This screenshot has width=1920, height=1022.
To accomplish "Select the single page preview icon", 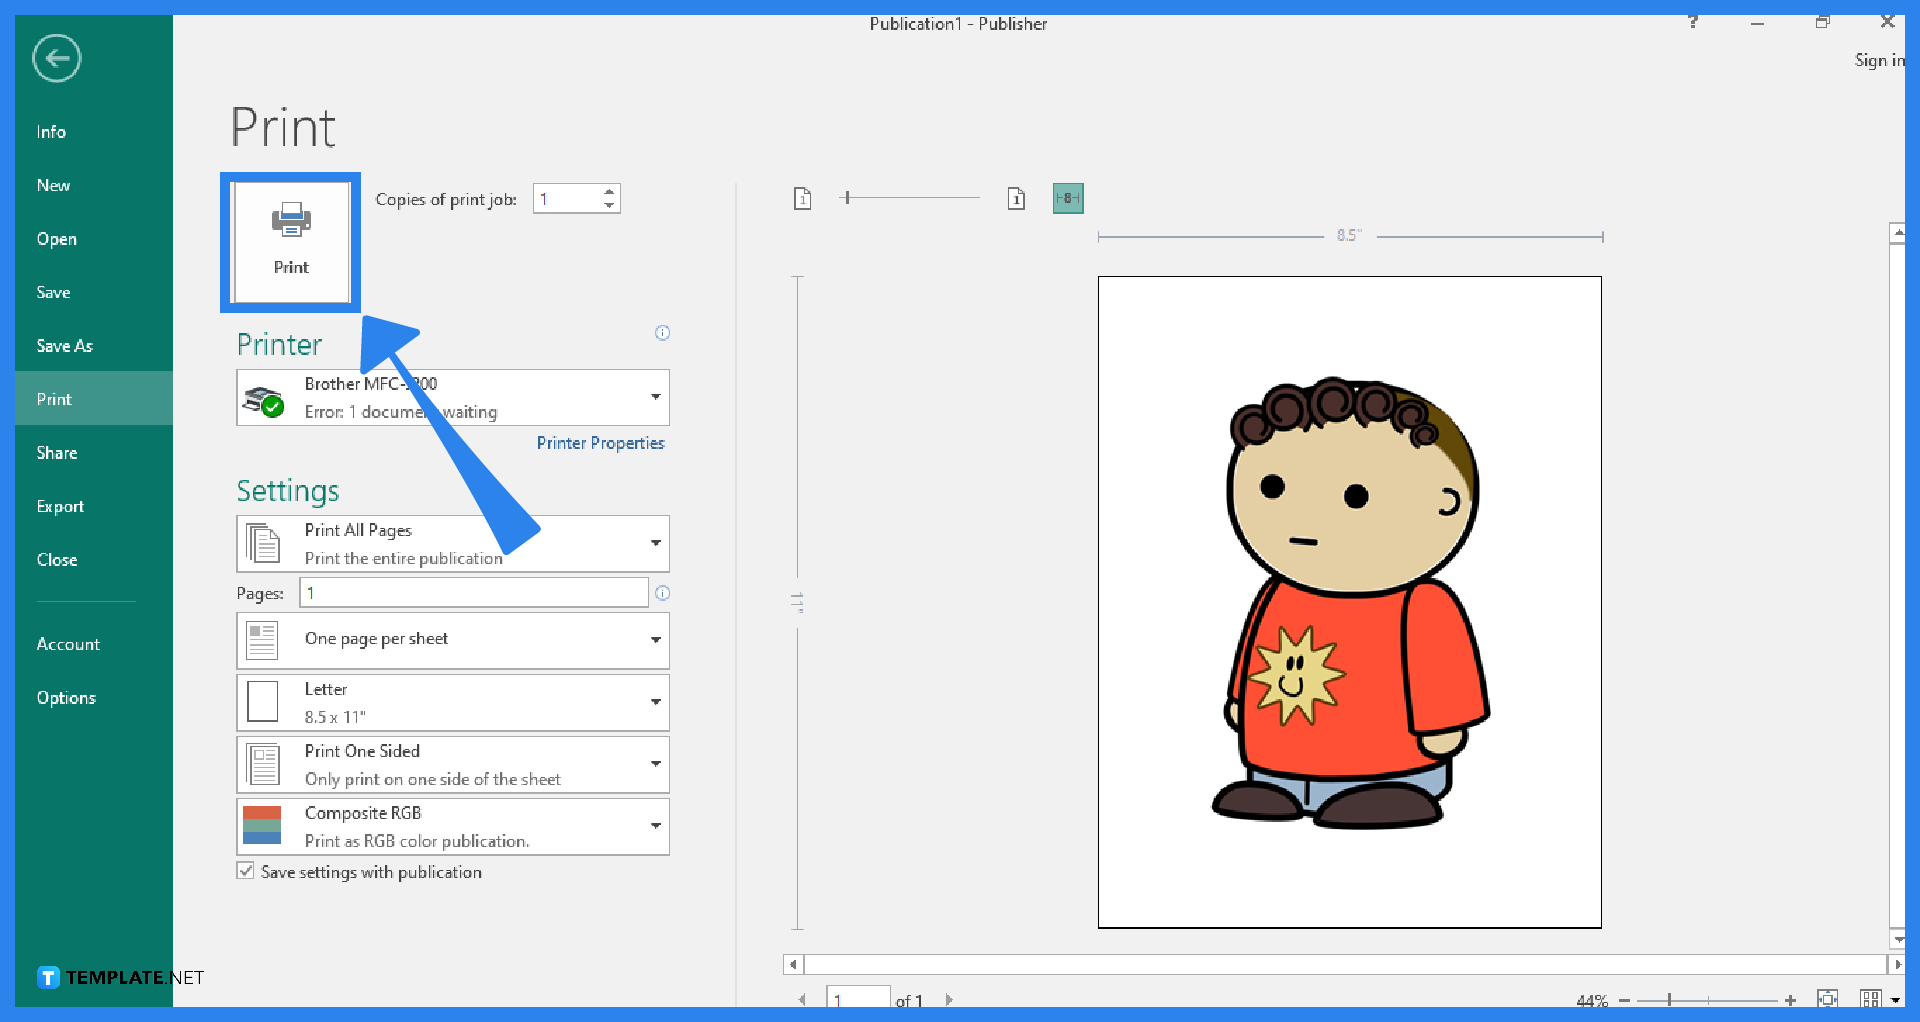I will coord(803,198).
